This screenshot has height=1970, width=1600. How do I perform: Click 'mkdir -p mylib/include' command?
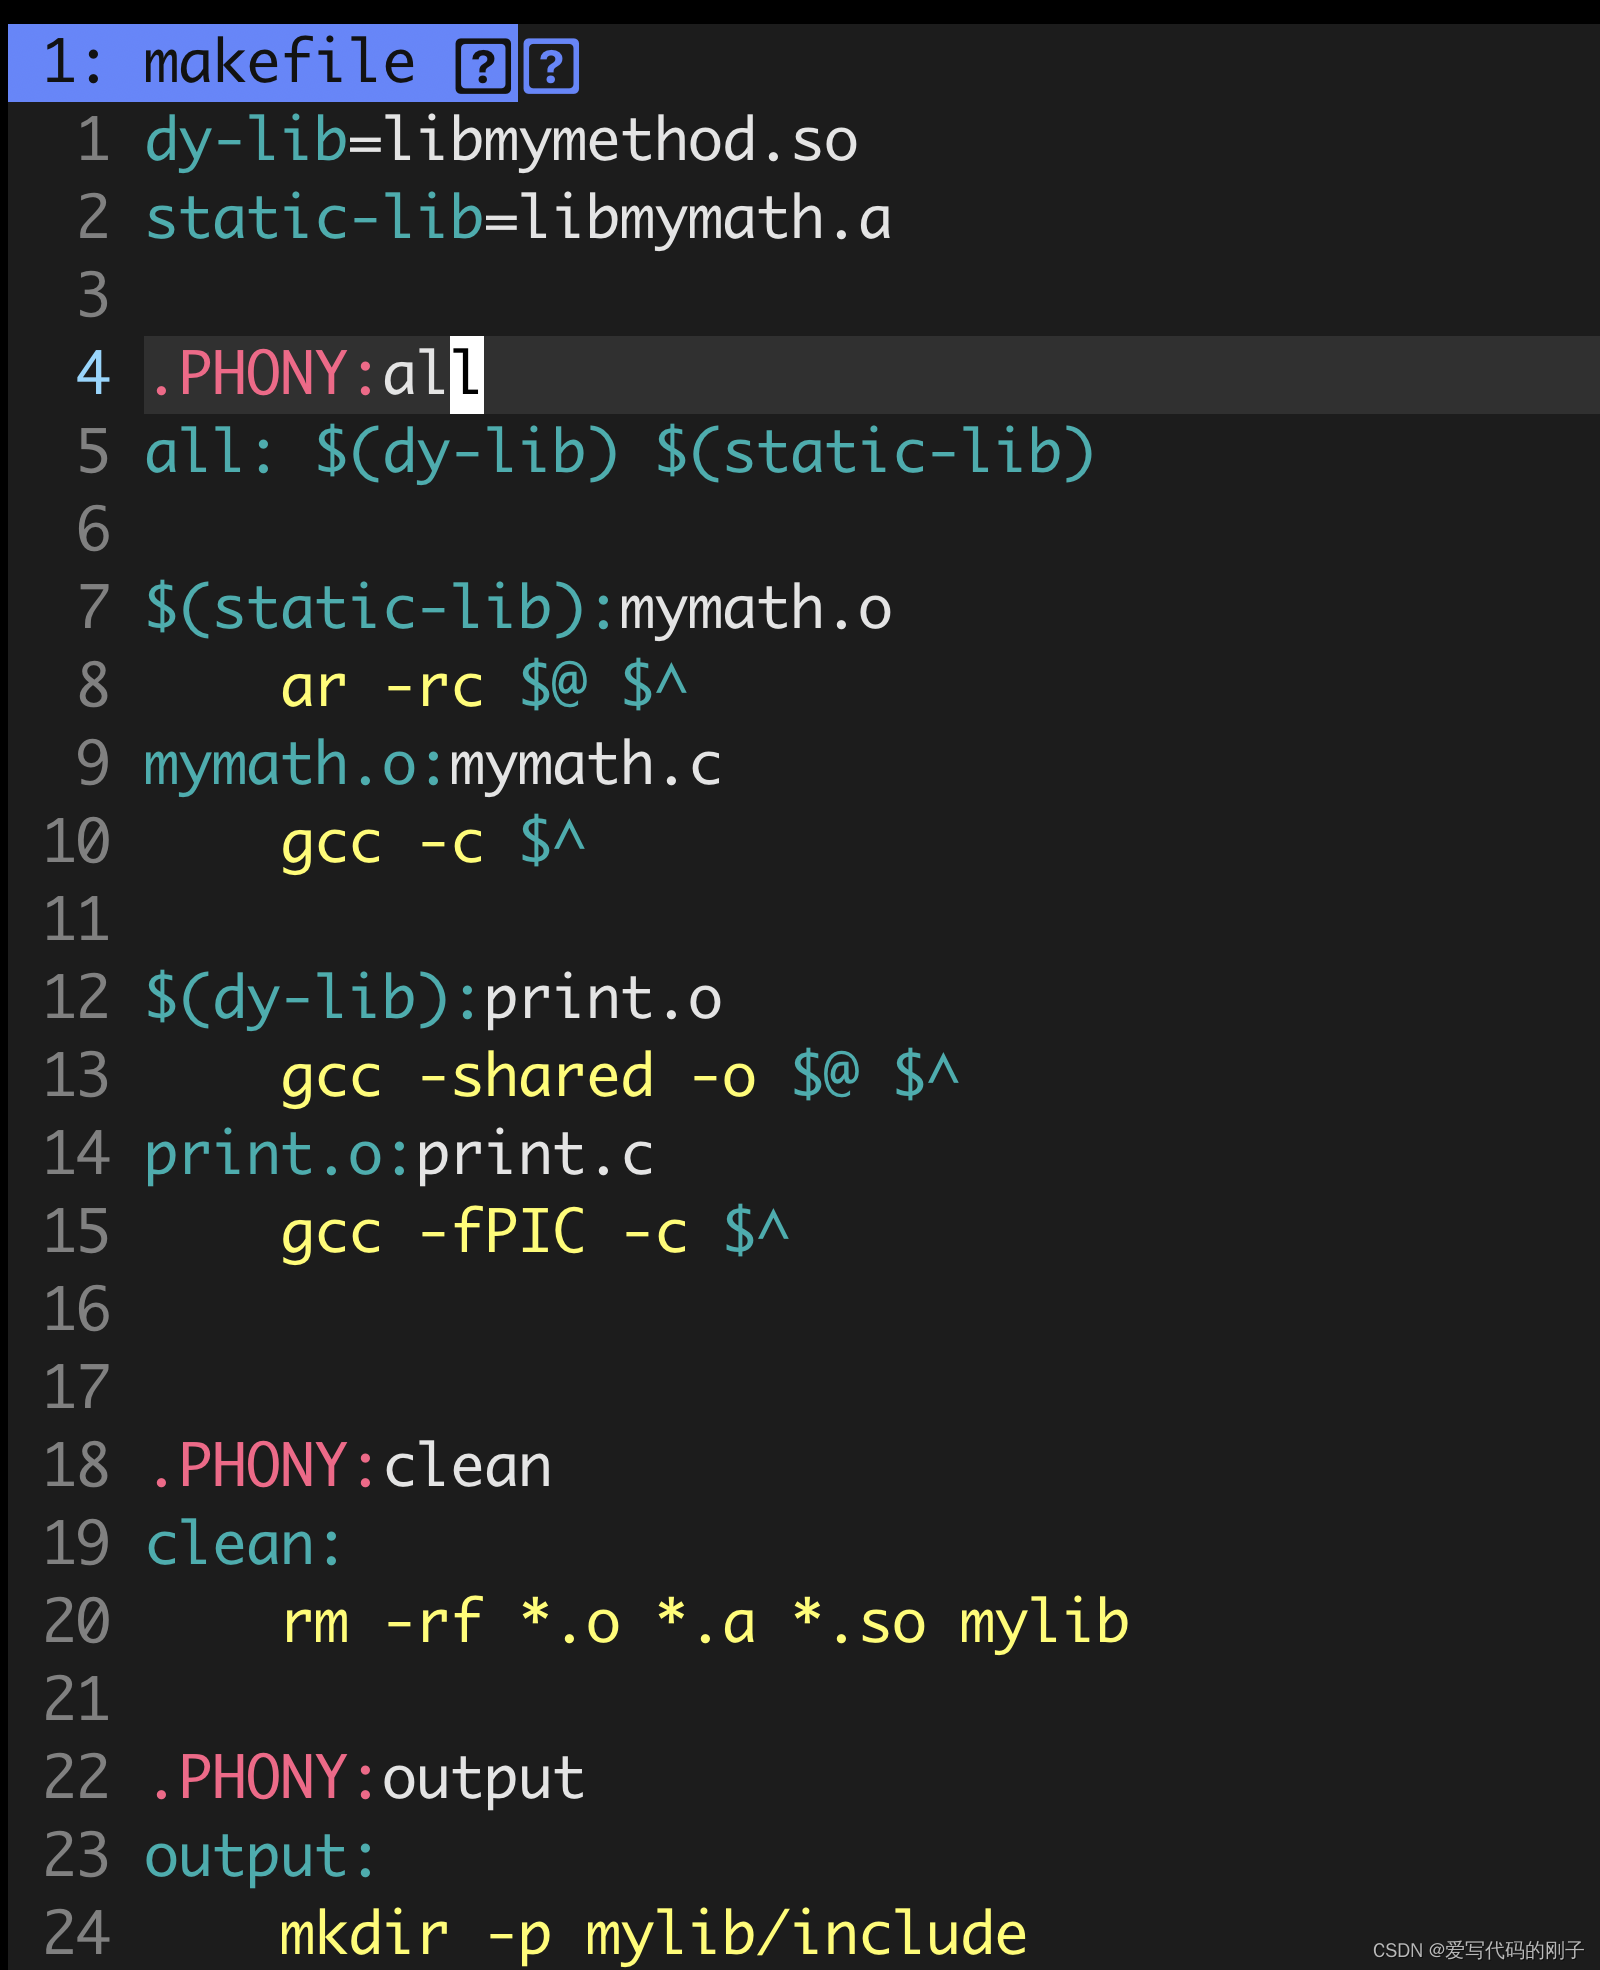point(654,1934)
